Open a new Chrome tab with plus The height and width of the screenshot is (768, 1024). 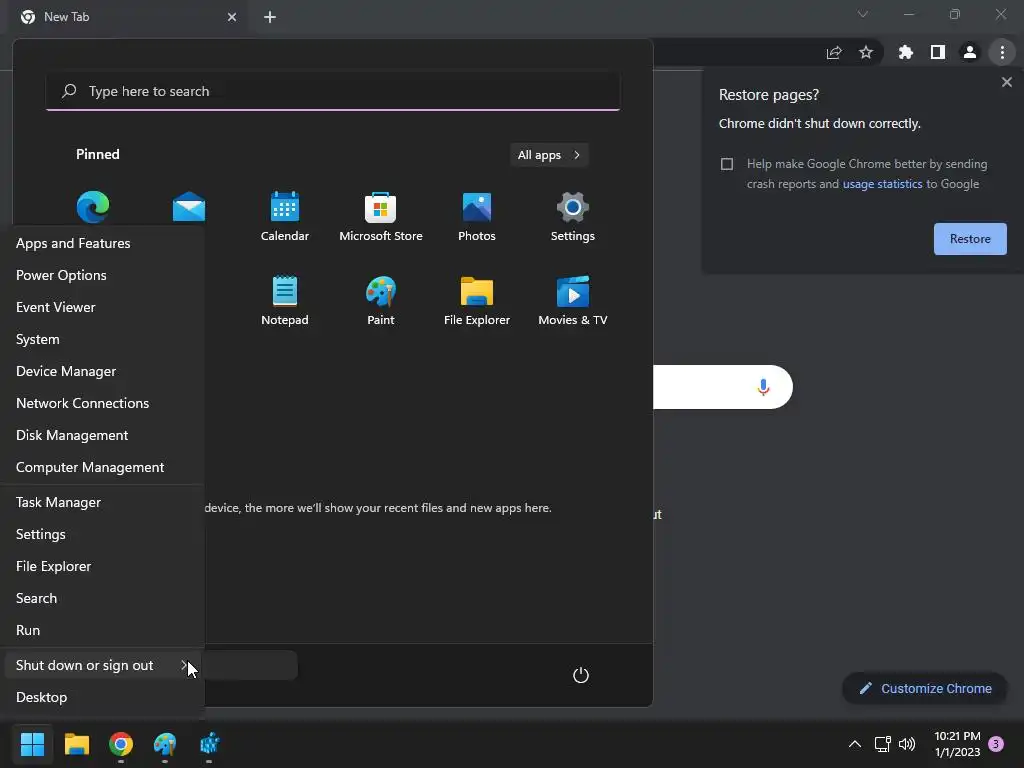pyautogui.click(x=270, y=17)
